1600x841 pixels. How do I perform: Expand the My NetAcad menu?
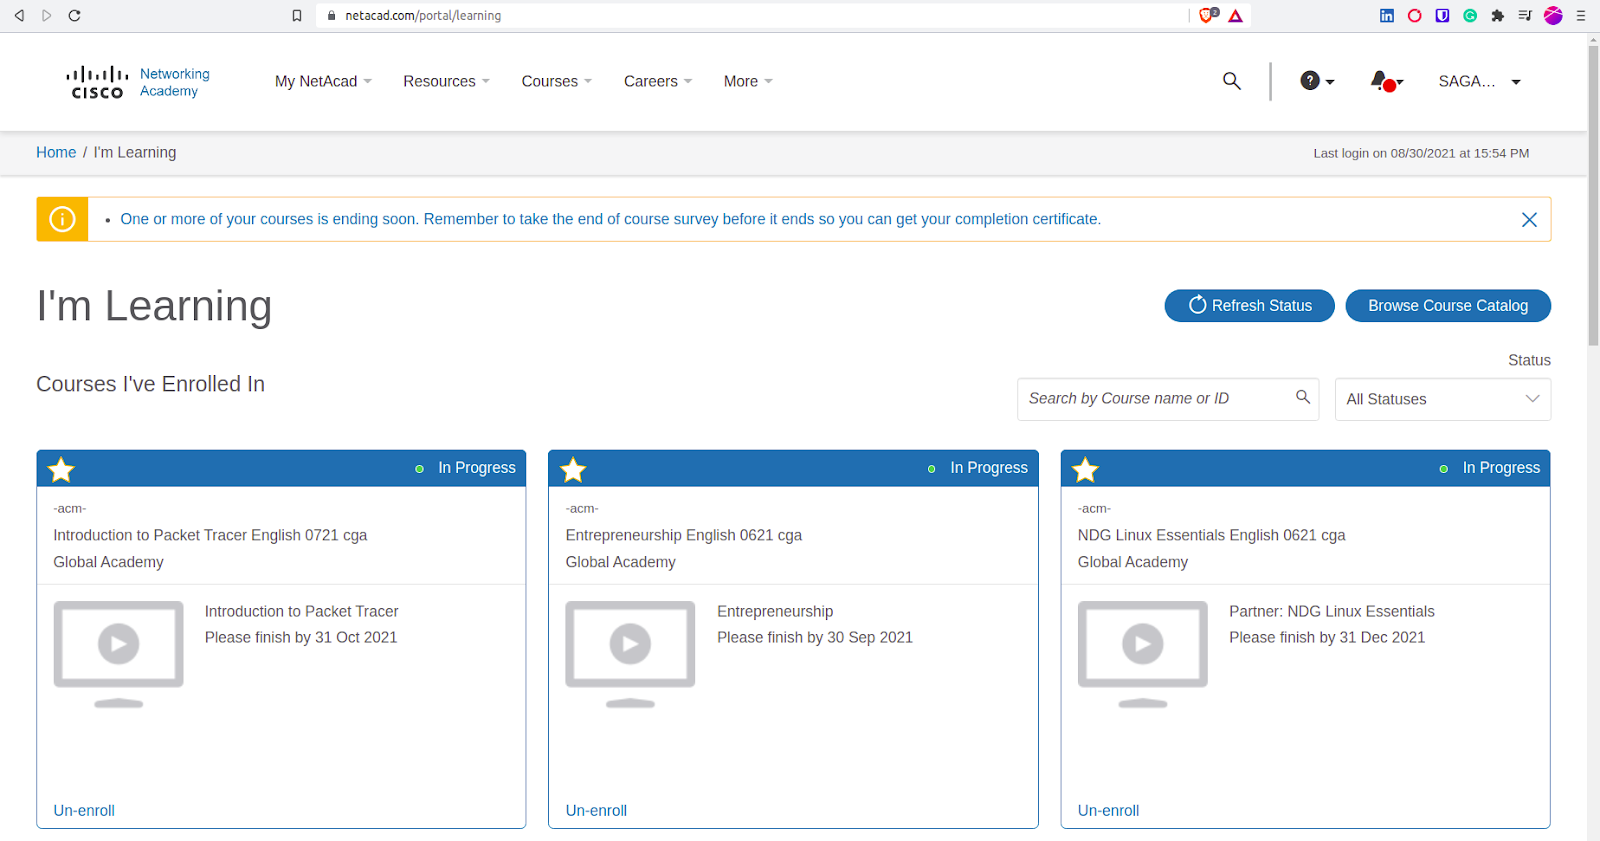pyautogui.click(x=323, y=81)
